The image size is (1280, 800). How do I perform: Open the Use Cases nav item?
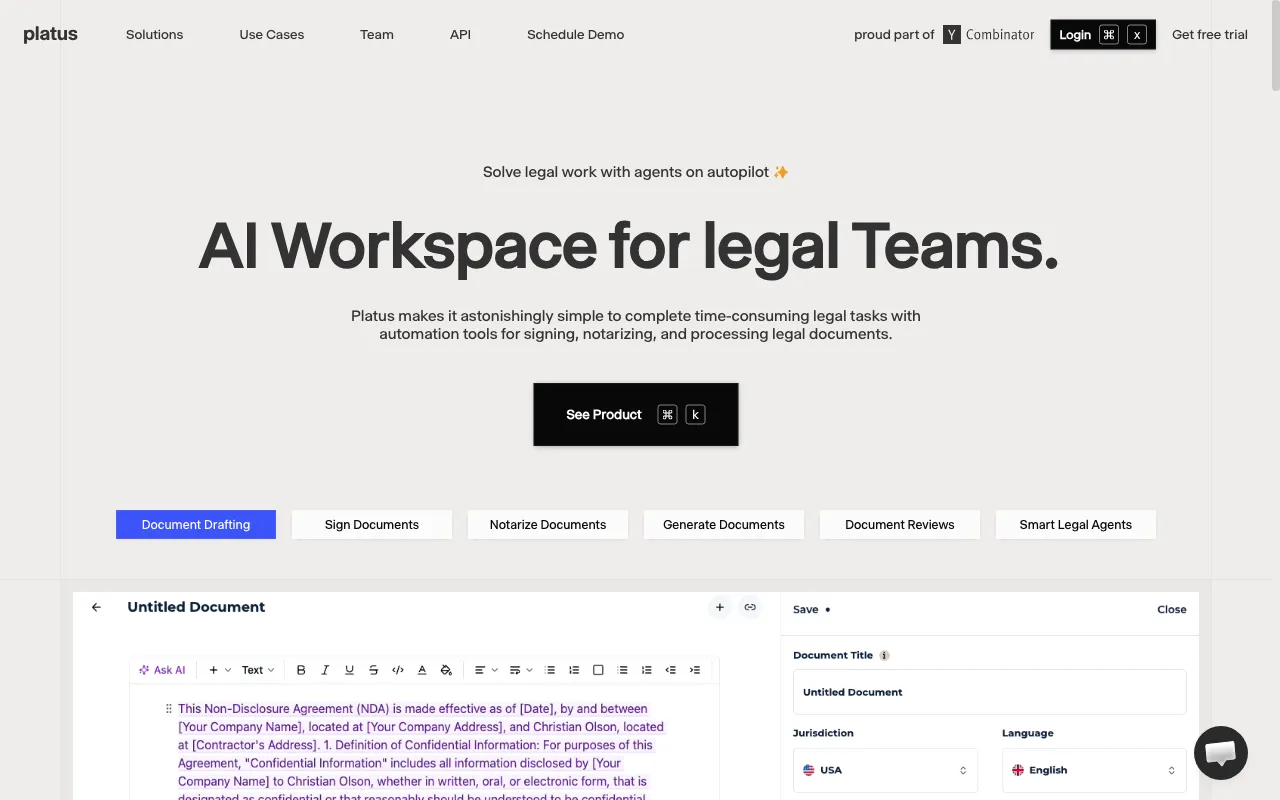[272, 34]
